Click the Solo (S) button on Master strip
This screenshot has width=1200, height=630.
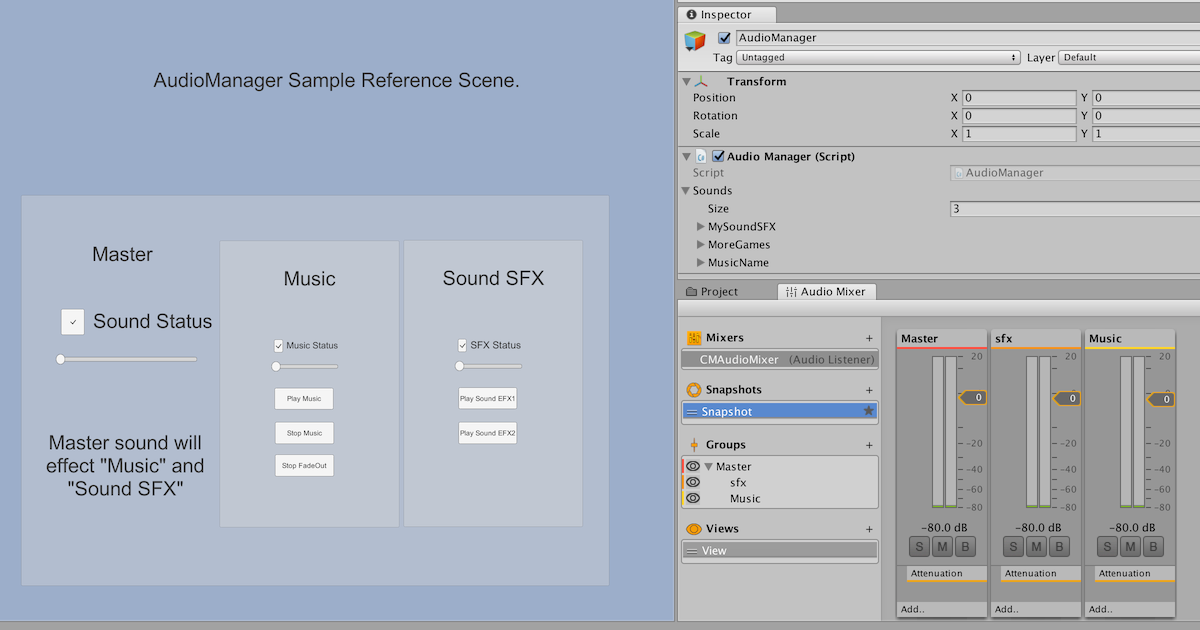pos(918,546)
